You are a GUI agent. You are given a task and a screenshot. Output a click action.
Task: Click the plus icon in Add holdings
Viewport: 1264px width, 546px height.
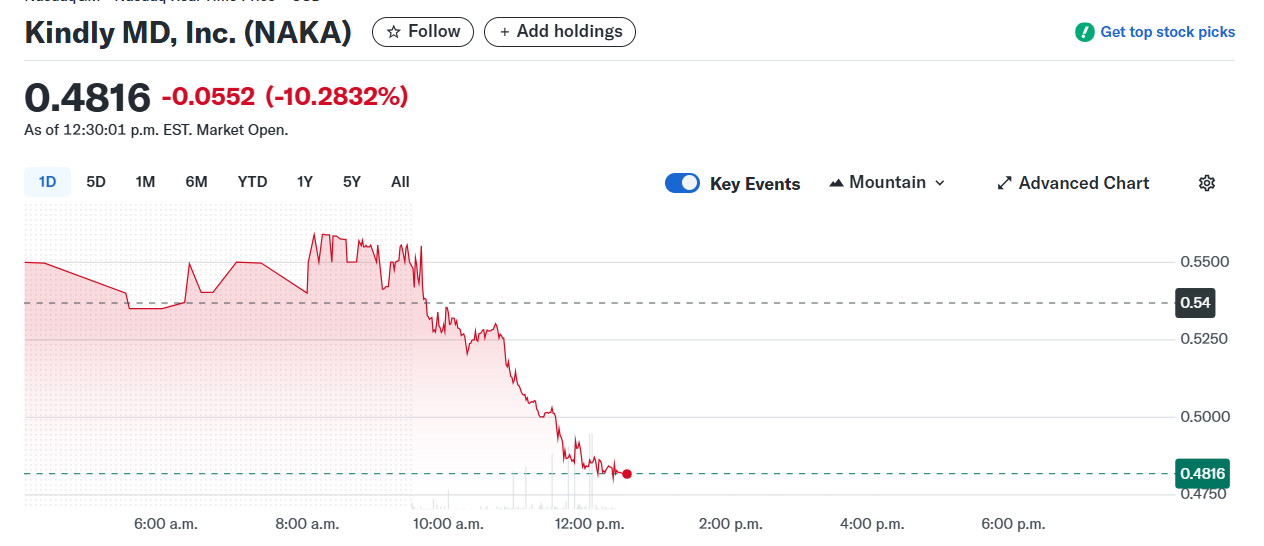(505, 32)
